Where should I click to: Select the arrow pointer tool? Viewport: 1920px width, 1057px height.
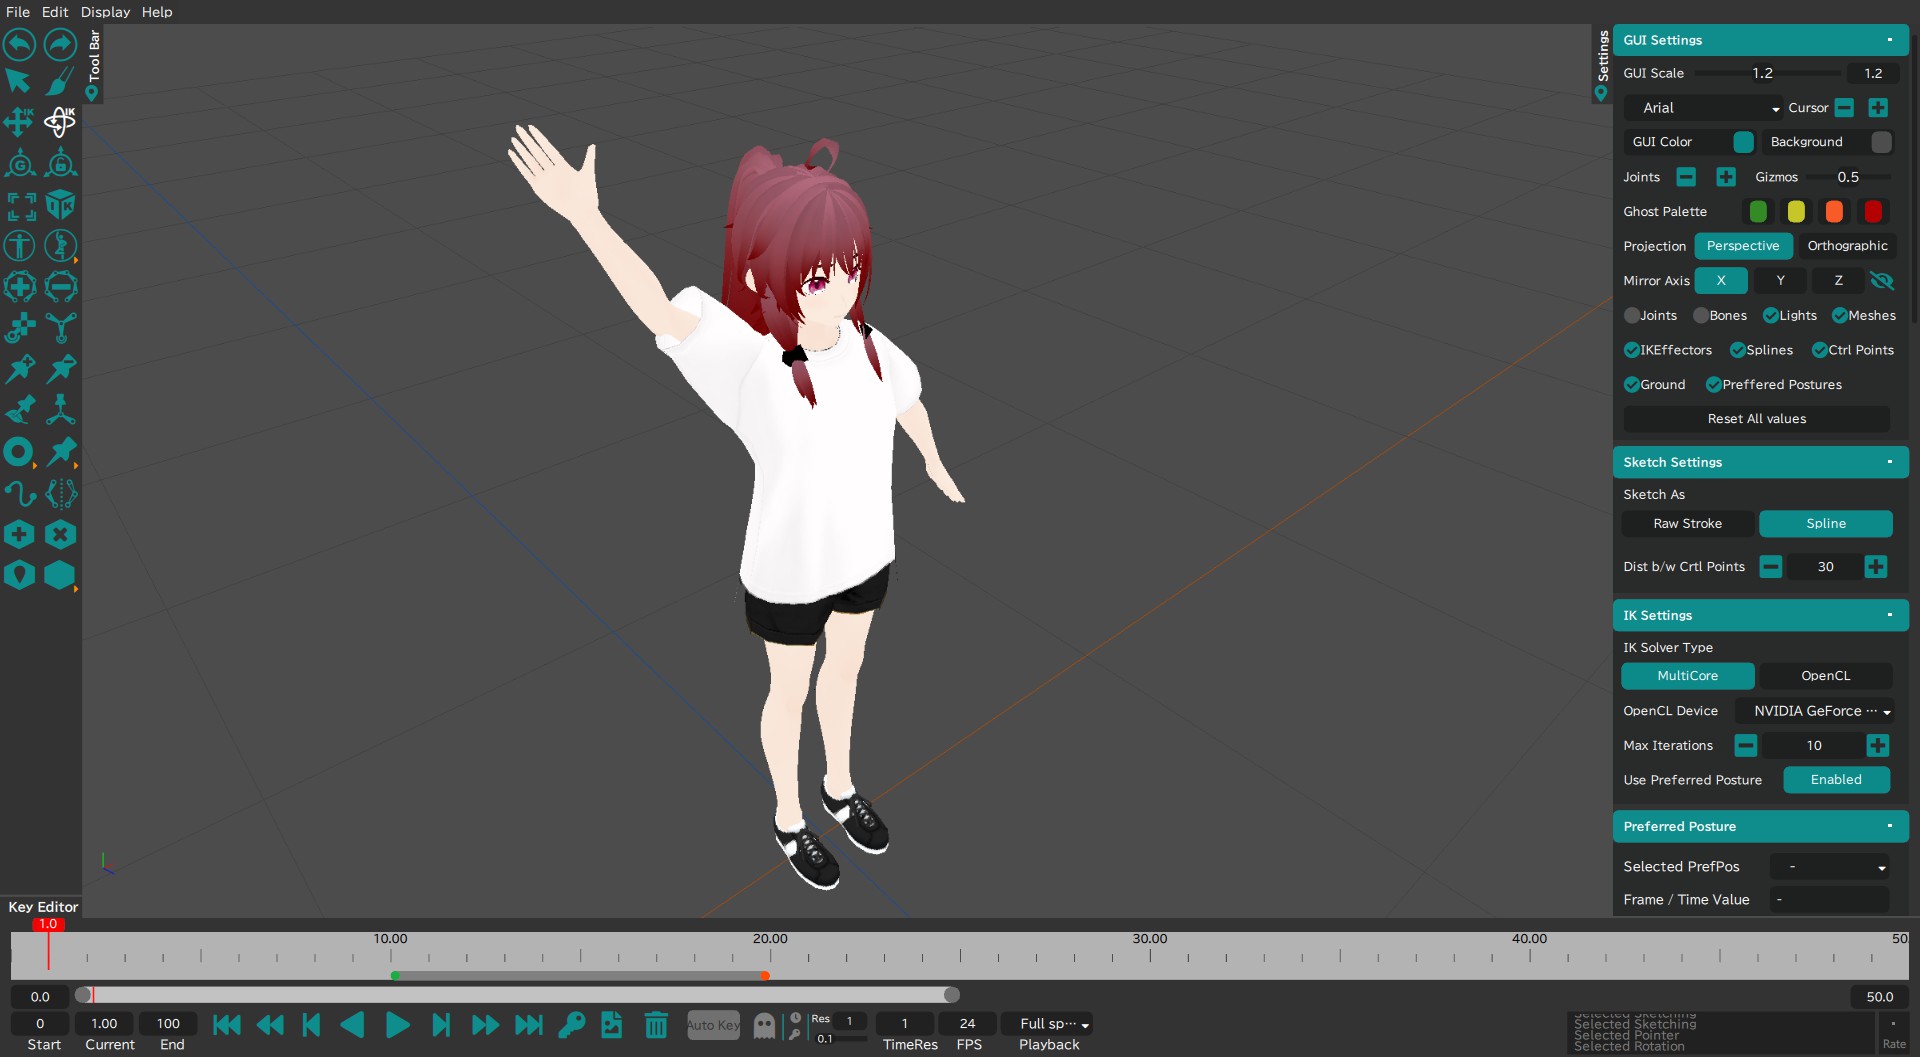[x=18, y=81]
